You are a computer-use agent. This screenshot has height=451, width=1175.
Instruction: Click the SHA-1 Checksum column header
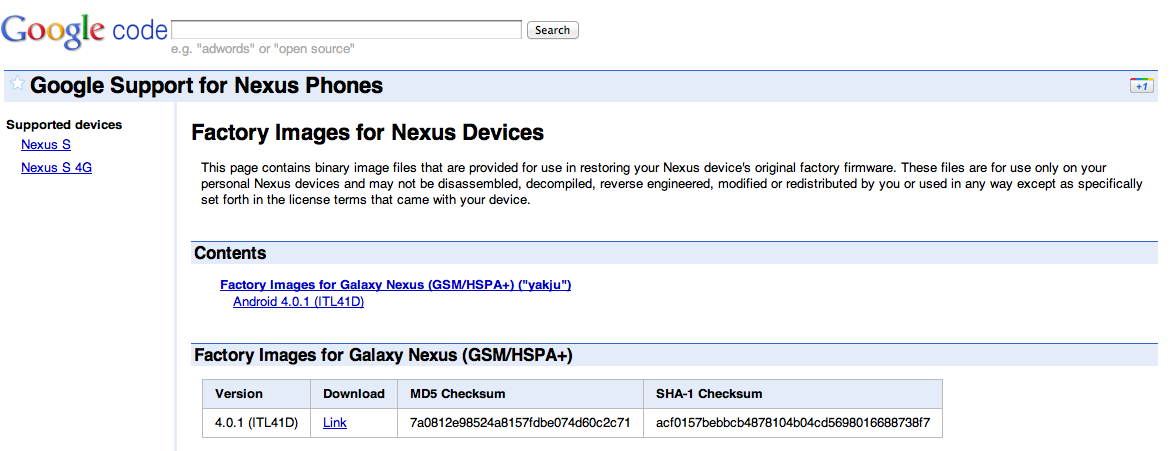point(709,394)
